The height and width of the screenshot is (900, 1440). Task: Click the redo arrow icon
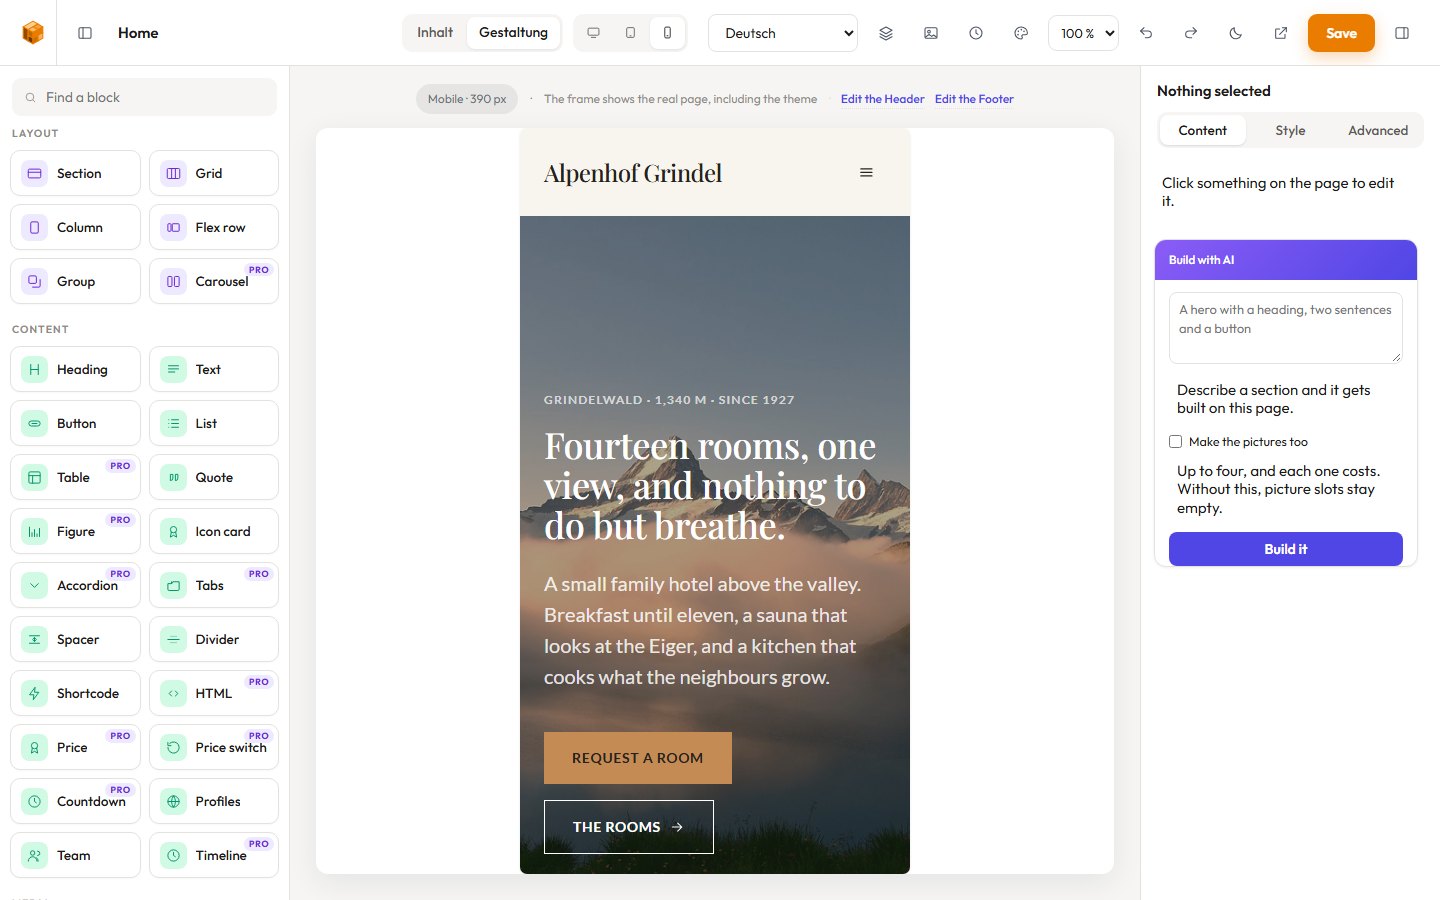click(x=1191, y=33)
